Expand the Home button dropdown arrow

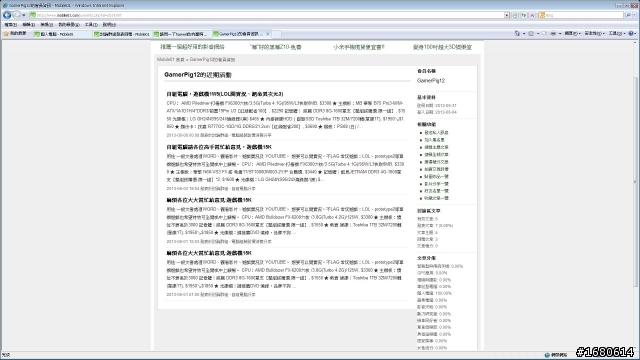524,34
